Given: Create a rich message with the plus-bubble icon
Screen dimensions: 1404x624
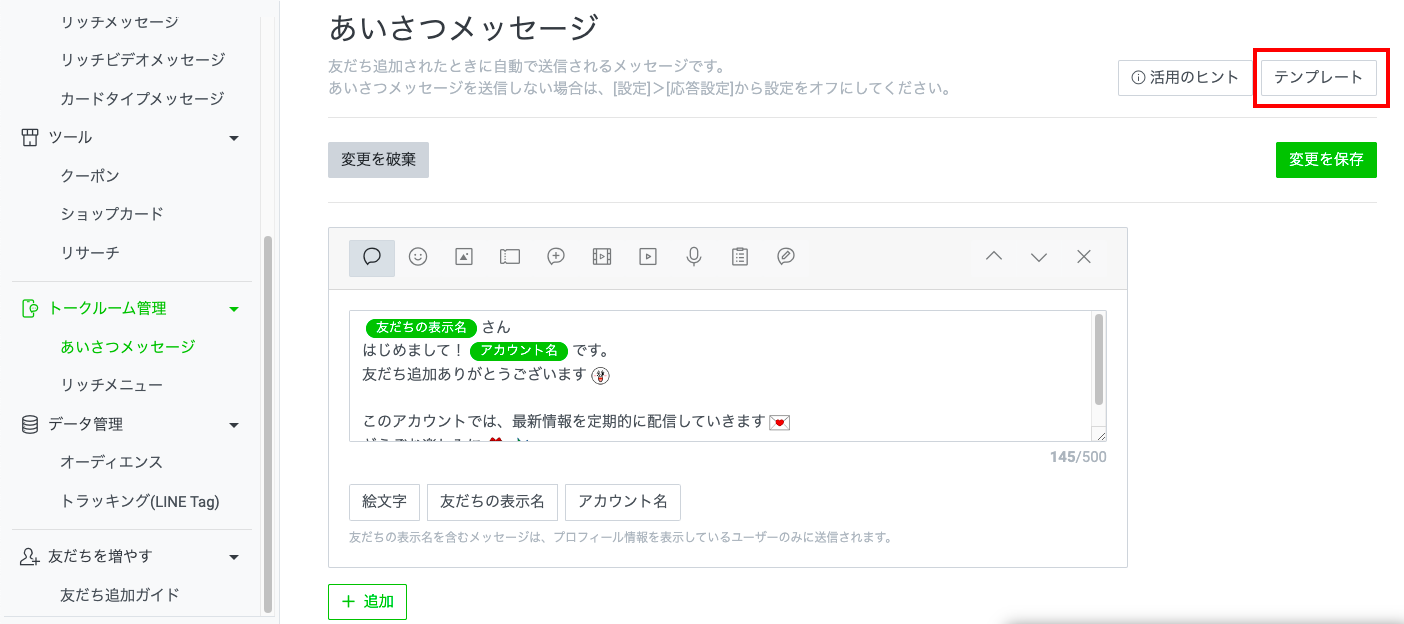Looking at the screenshot, I should click(555, 257).
